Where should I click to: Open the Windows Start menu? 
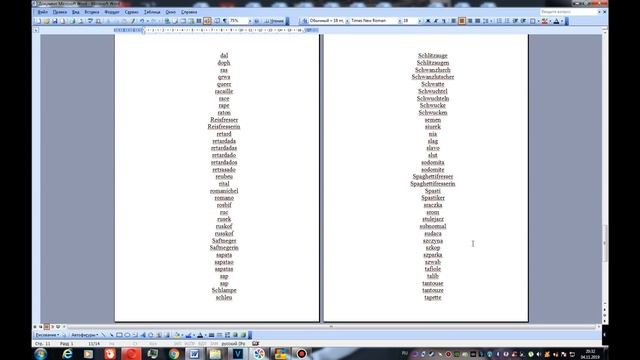(40, 353)
